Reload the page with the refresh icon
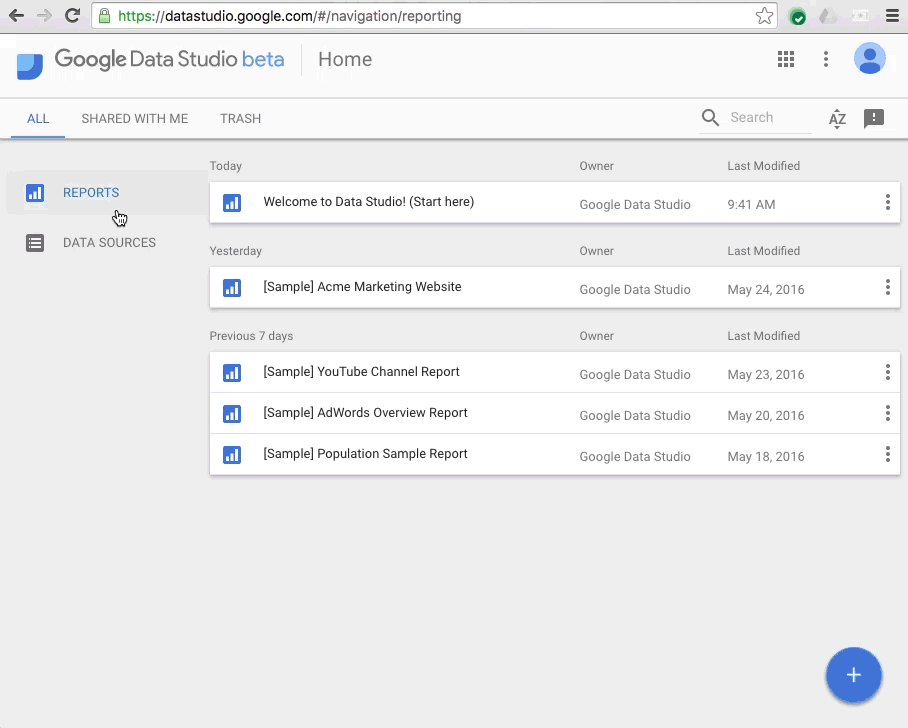Screen dimensions: 908x728 click(x=72, y=16)
